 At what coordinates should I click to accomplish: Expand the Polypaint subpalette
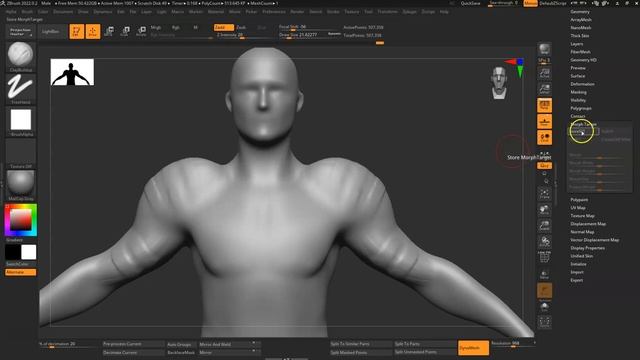click(x=579, y=200)
